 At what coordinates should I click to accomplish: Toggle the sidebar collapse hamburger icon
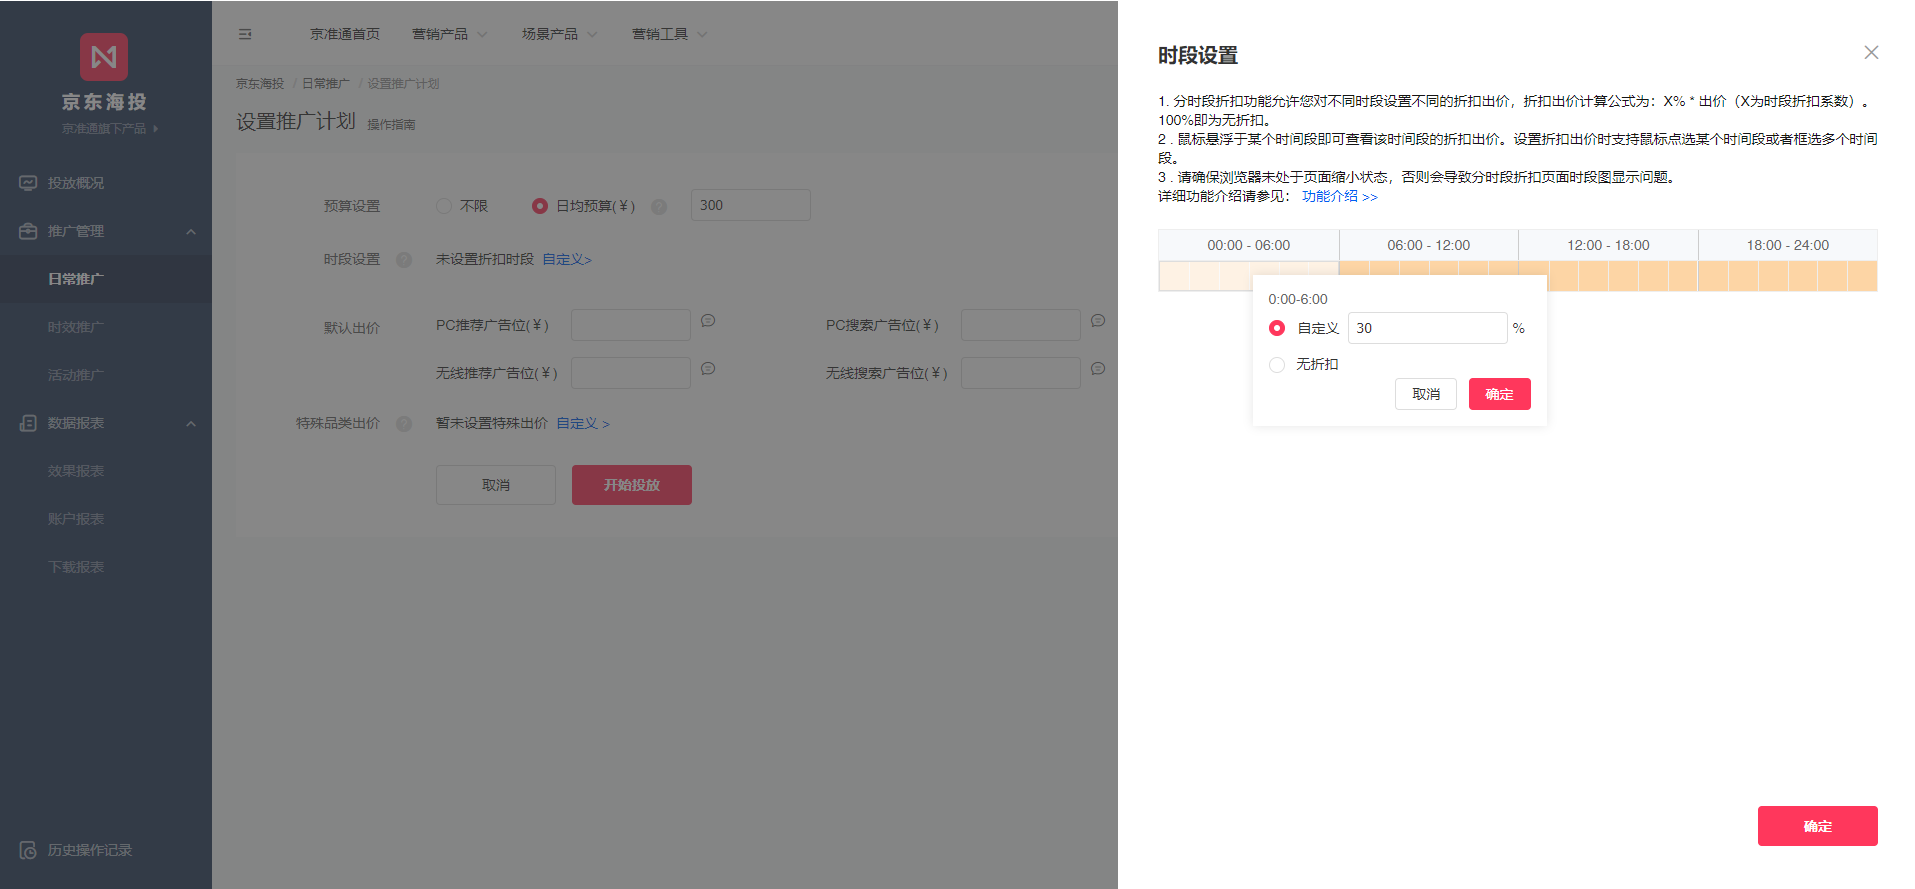click(x=245, y=34)
